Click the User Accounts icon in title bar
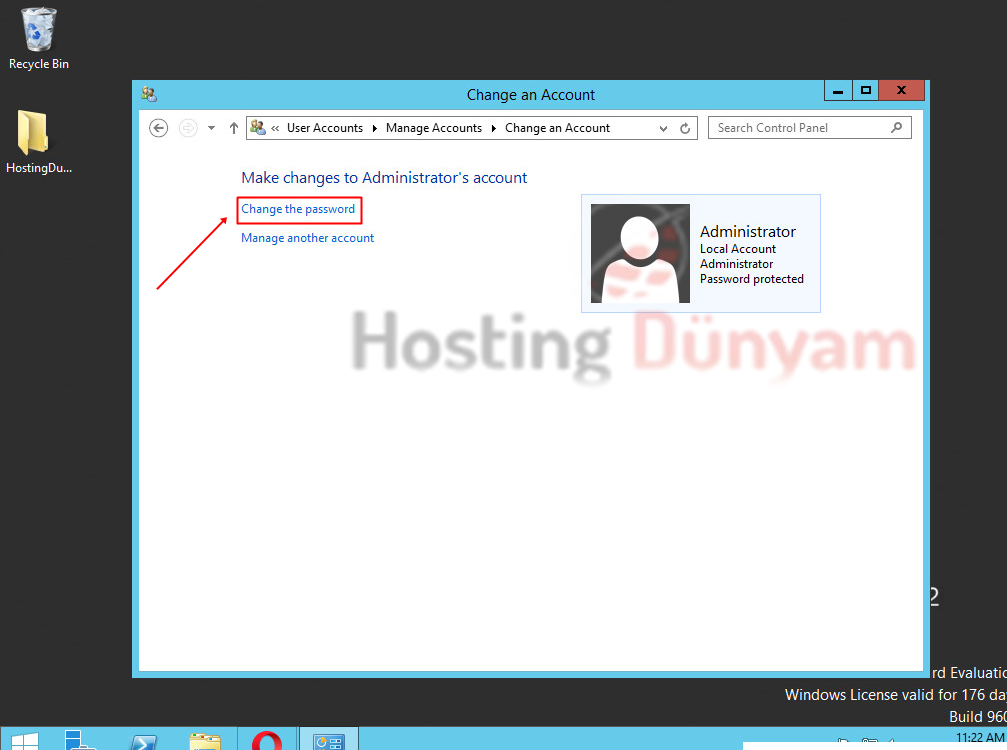Viewport: 1007px width, 750px height. [x=149, y=94]
